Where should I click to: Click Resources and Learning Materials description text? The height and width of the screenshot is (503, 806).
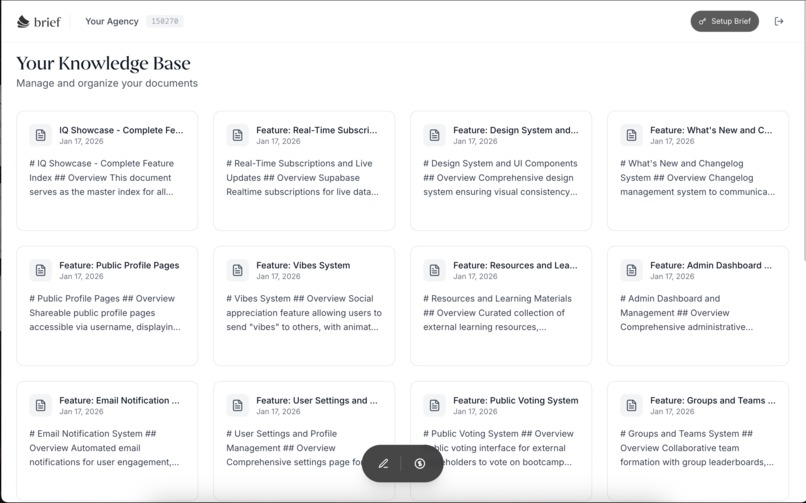click(x=497, y=312)
